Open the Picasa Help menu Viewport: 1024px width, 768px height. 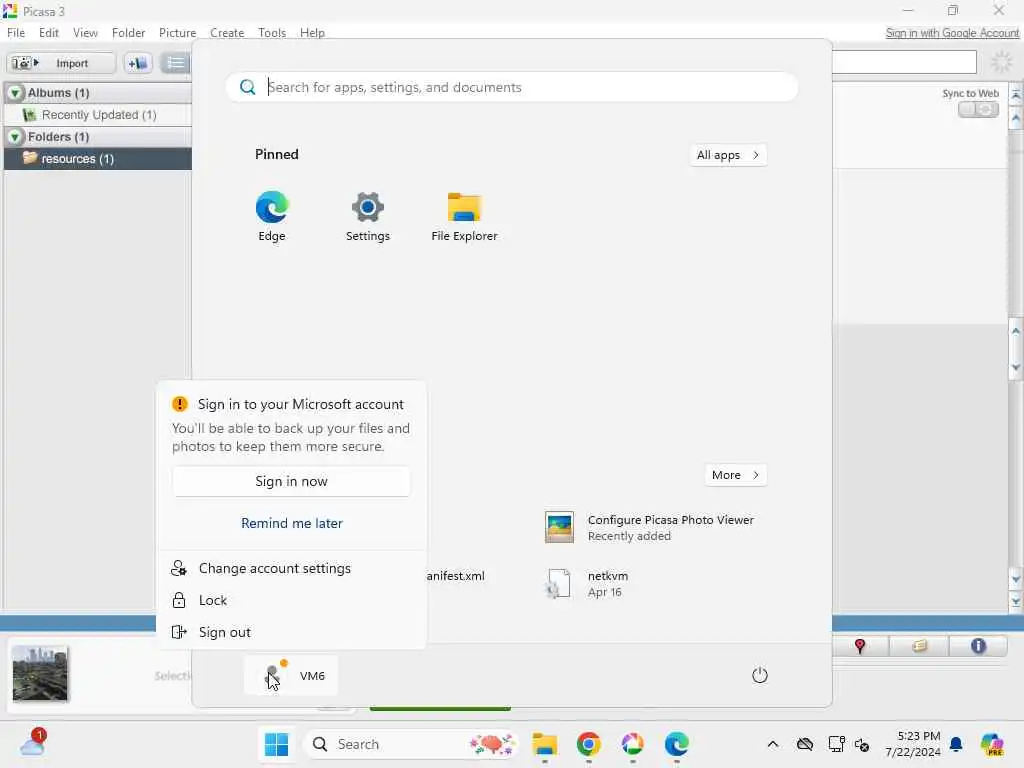point(312,33)
